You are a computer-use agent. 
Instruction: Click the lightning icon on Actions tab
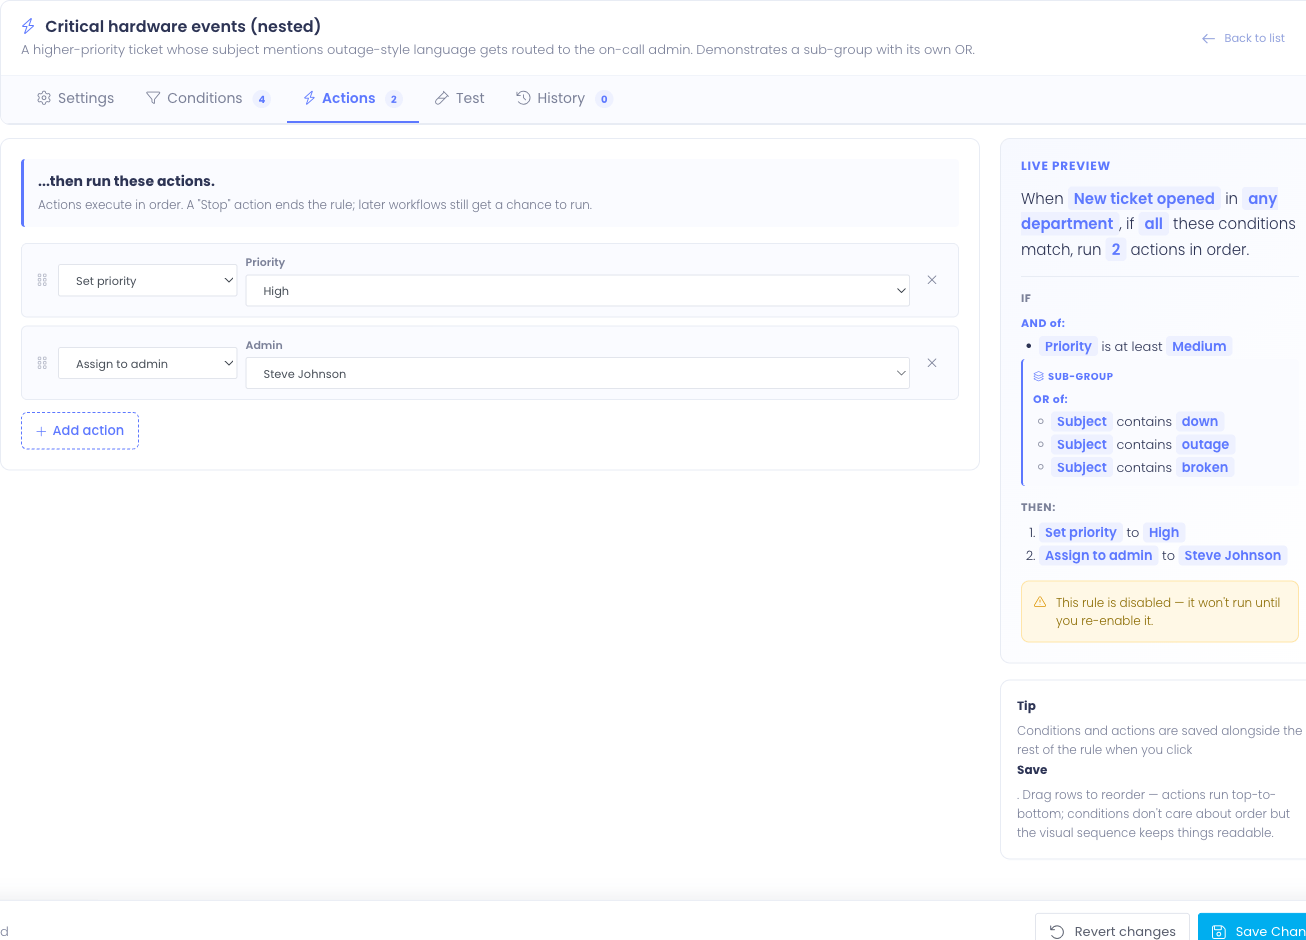(x=309, y=98)
